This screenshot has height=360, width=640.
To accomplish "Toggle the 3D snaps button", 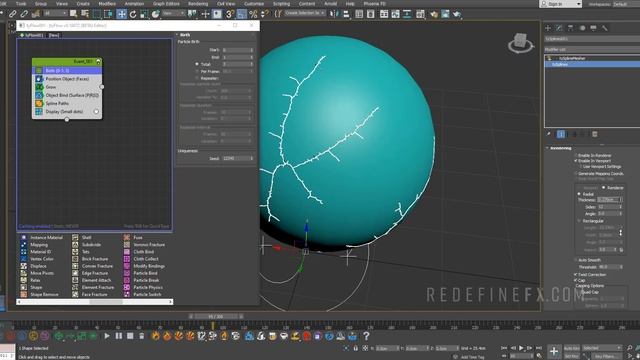I will pyautogui.click(x=230, y=14).
